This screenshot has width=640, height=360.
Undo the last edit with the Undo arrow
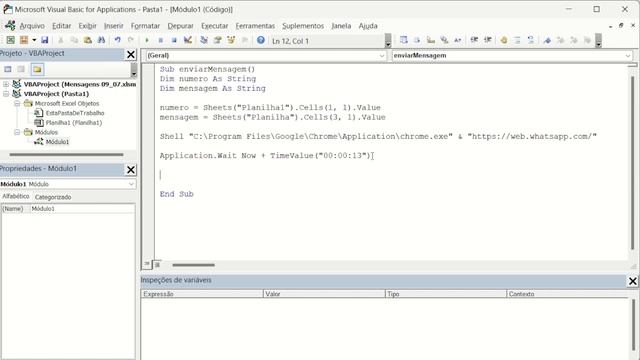pyautogui.click(x=118, y=40)
